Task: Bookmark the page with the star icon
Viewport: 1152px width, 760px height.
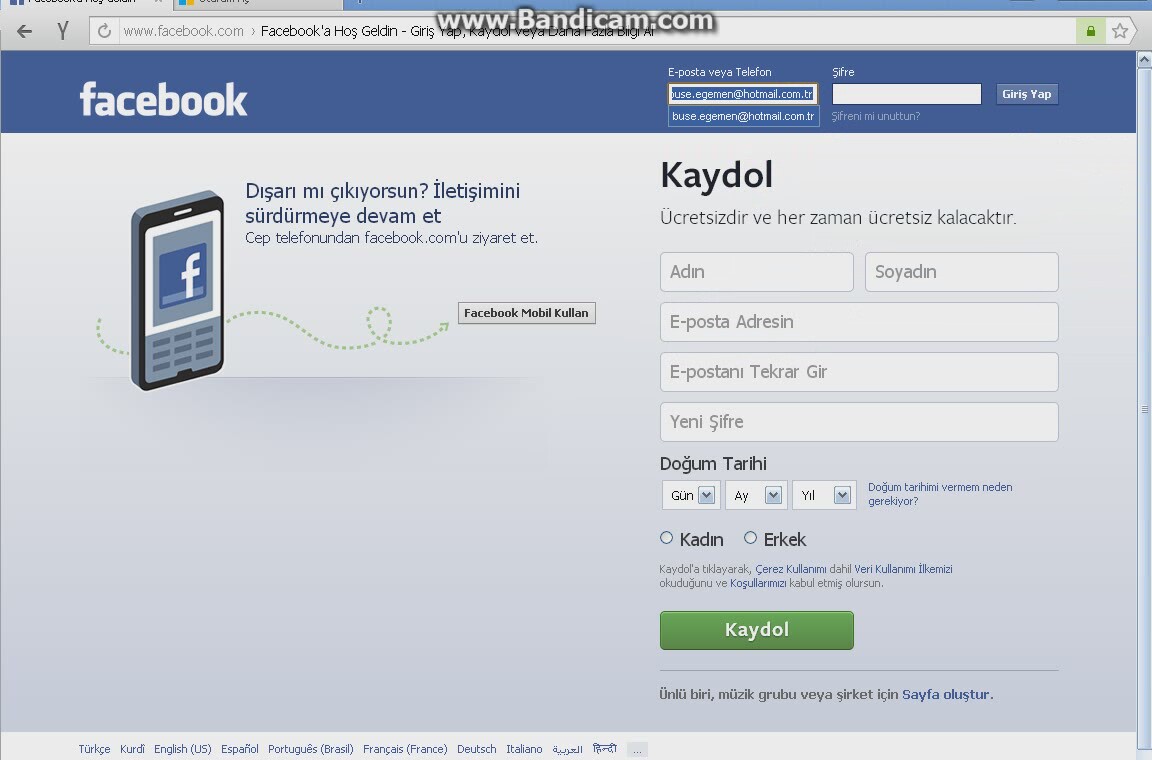Action: coord(1120,31)
